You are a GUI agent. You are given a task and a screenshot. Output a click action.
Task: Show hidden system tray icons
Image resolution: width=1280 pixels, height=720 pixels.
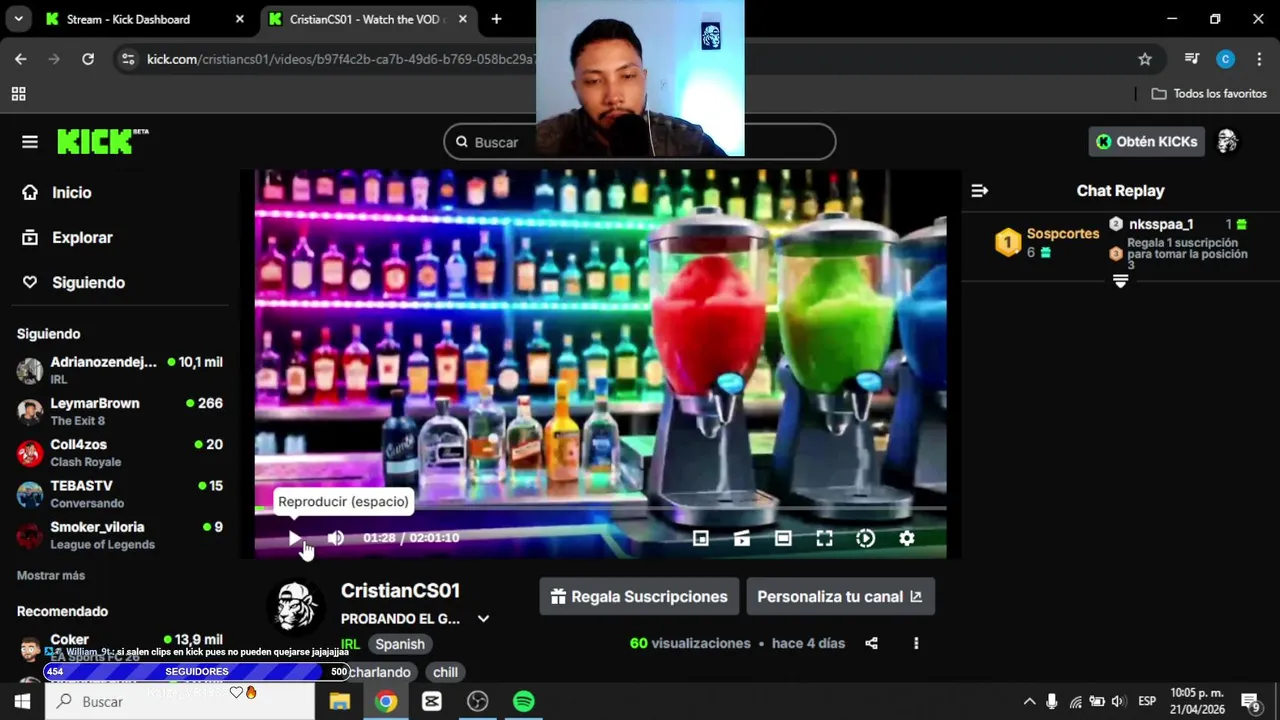coord(1029,702)
